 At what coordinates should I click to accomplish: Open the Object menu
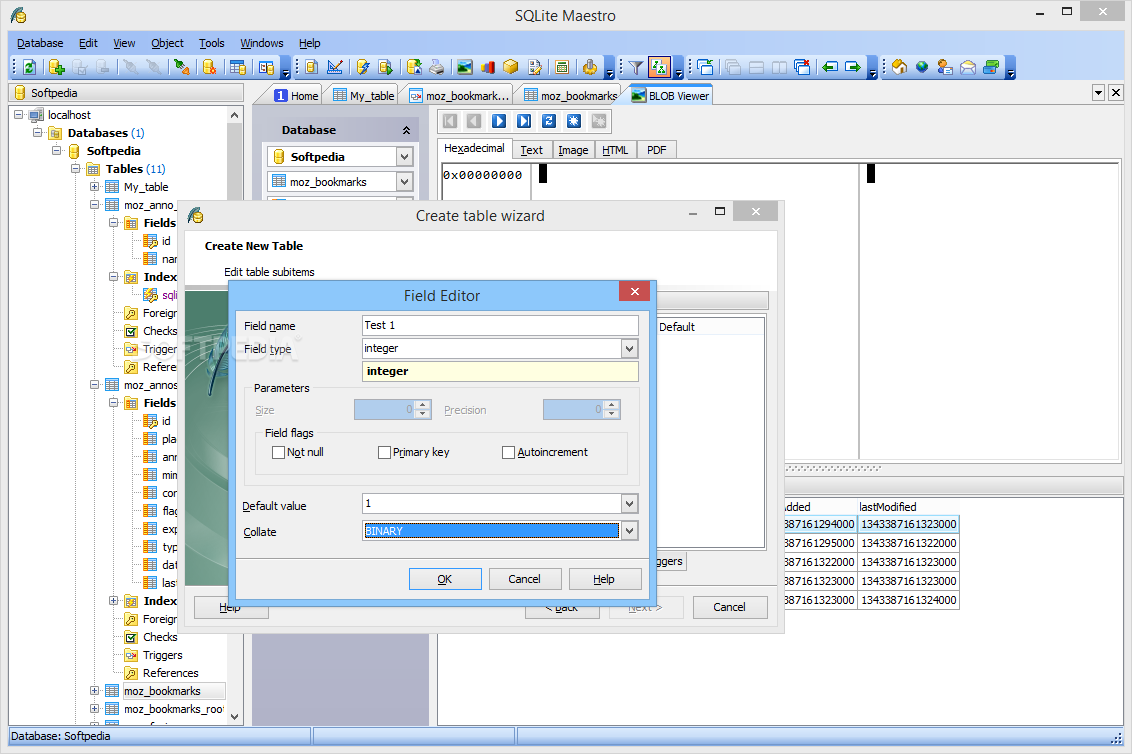click(167, 43)
